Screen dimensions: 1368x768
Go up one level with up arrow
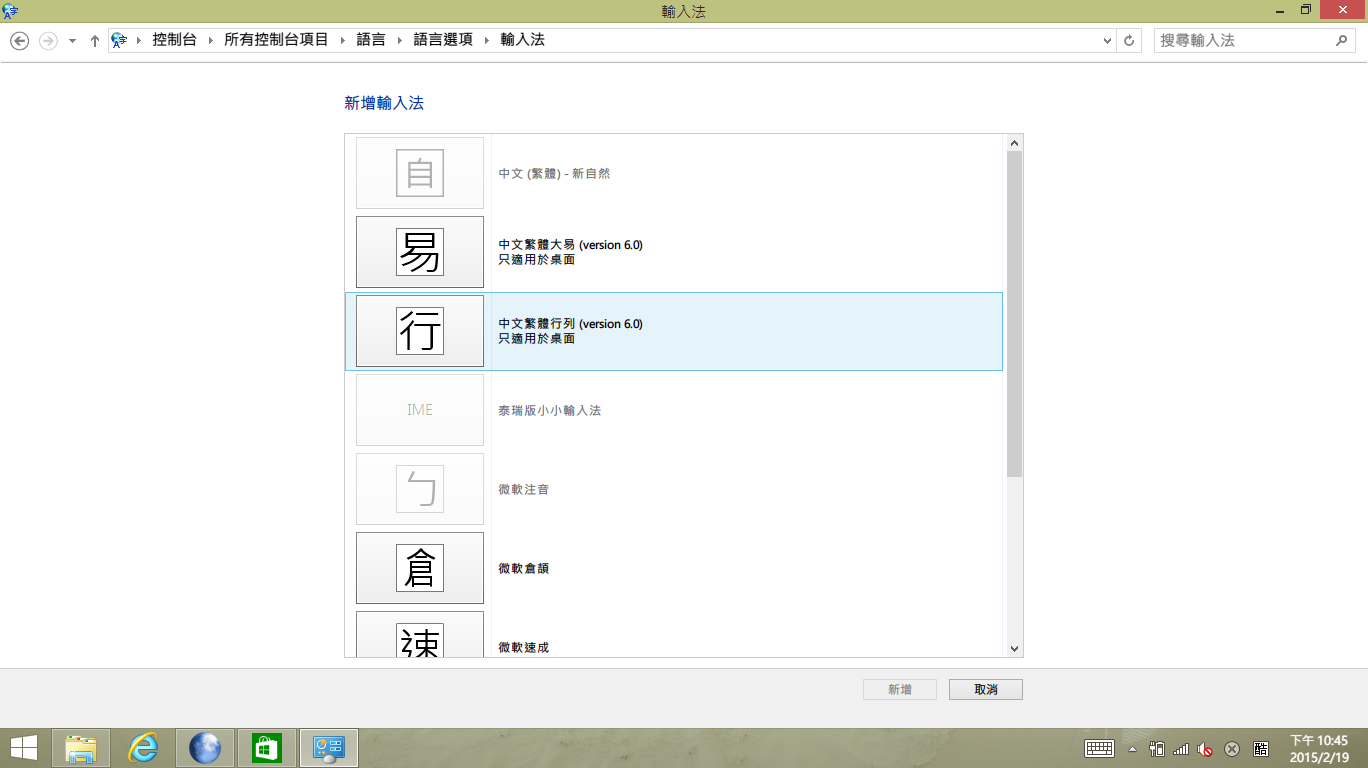[95, 41]
